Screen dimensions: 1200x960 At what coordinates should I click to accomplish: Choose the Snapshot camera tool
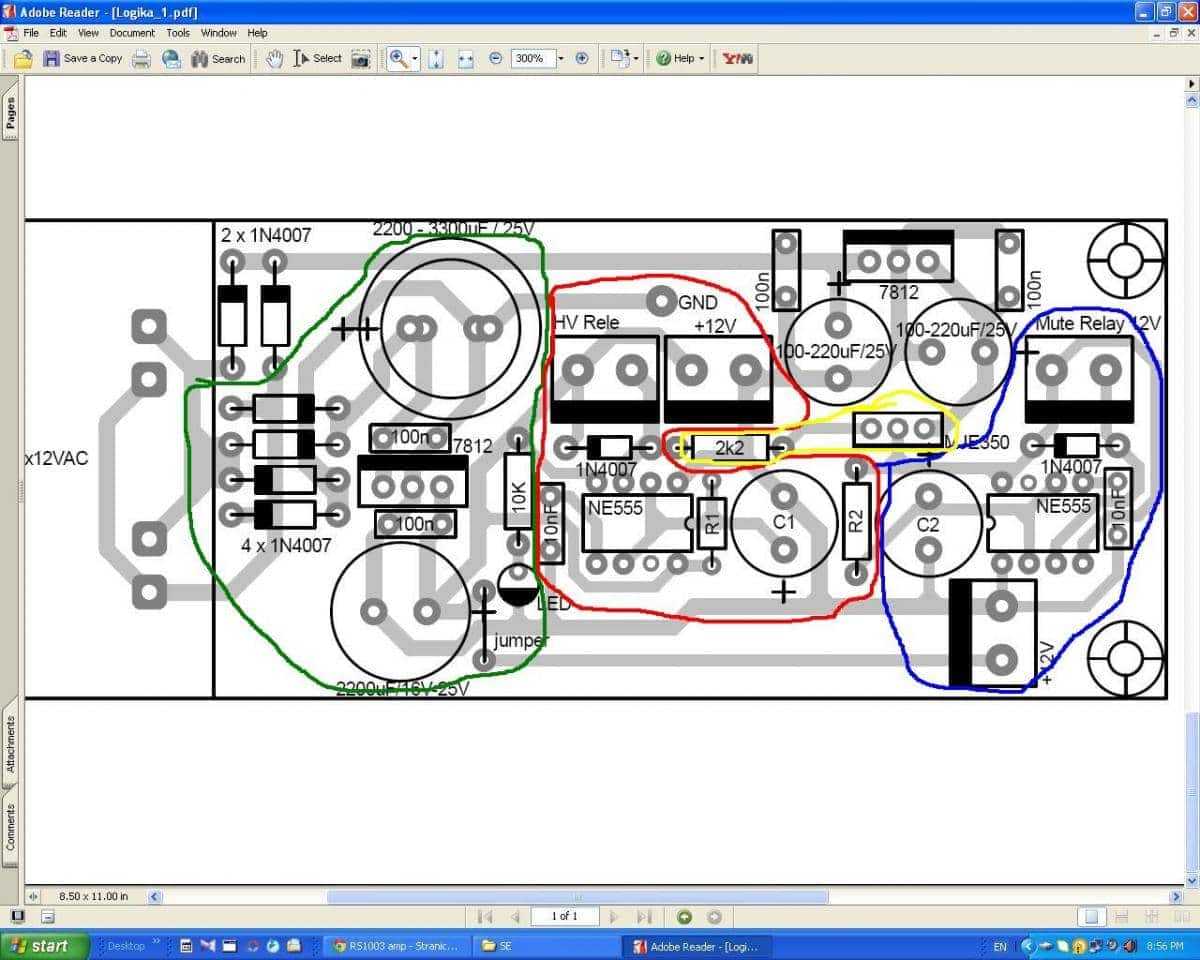point(360,59)
